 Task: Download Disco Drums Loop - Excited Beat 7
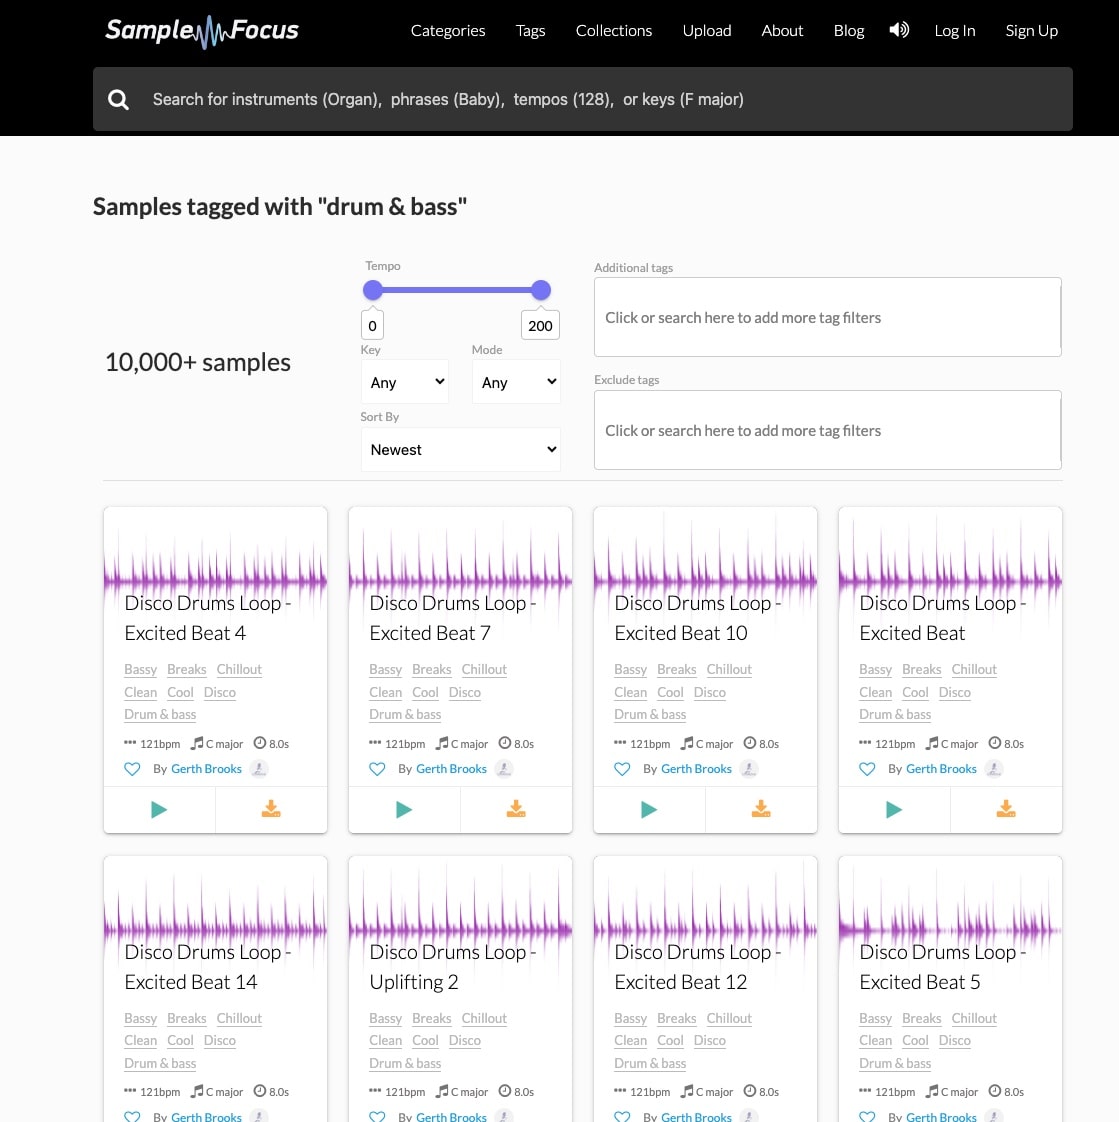click(516, 810)
